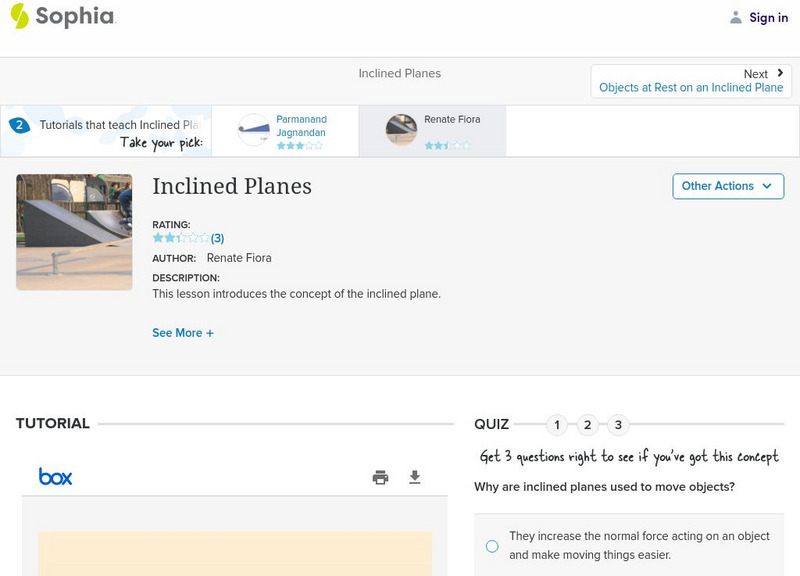Jump to quiz question 1
The height and width of the screenshot is (576, 800).
[x=557, y=425]
